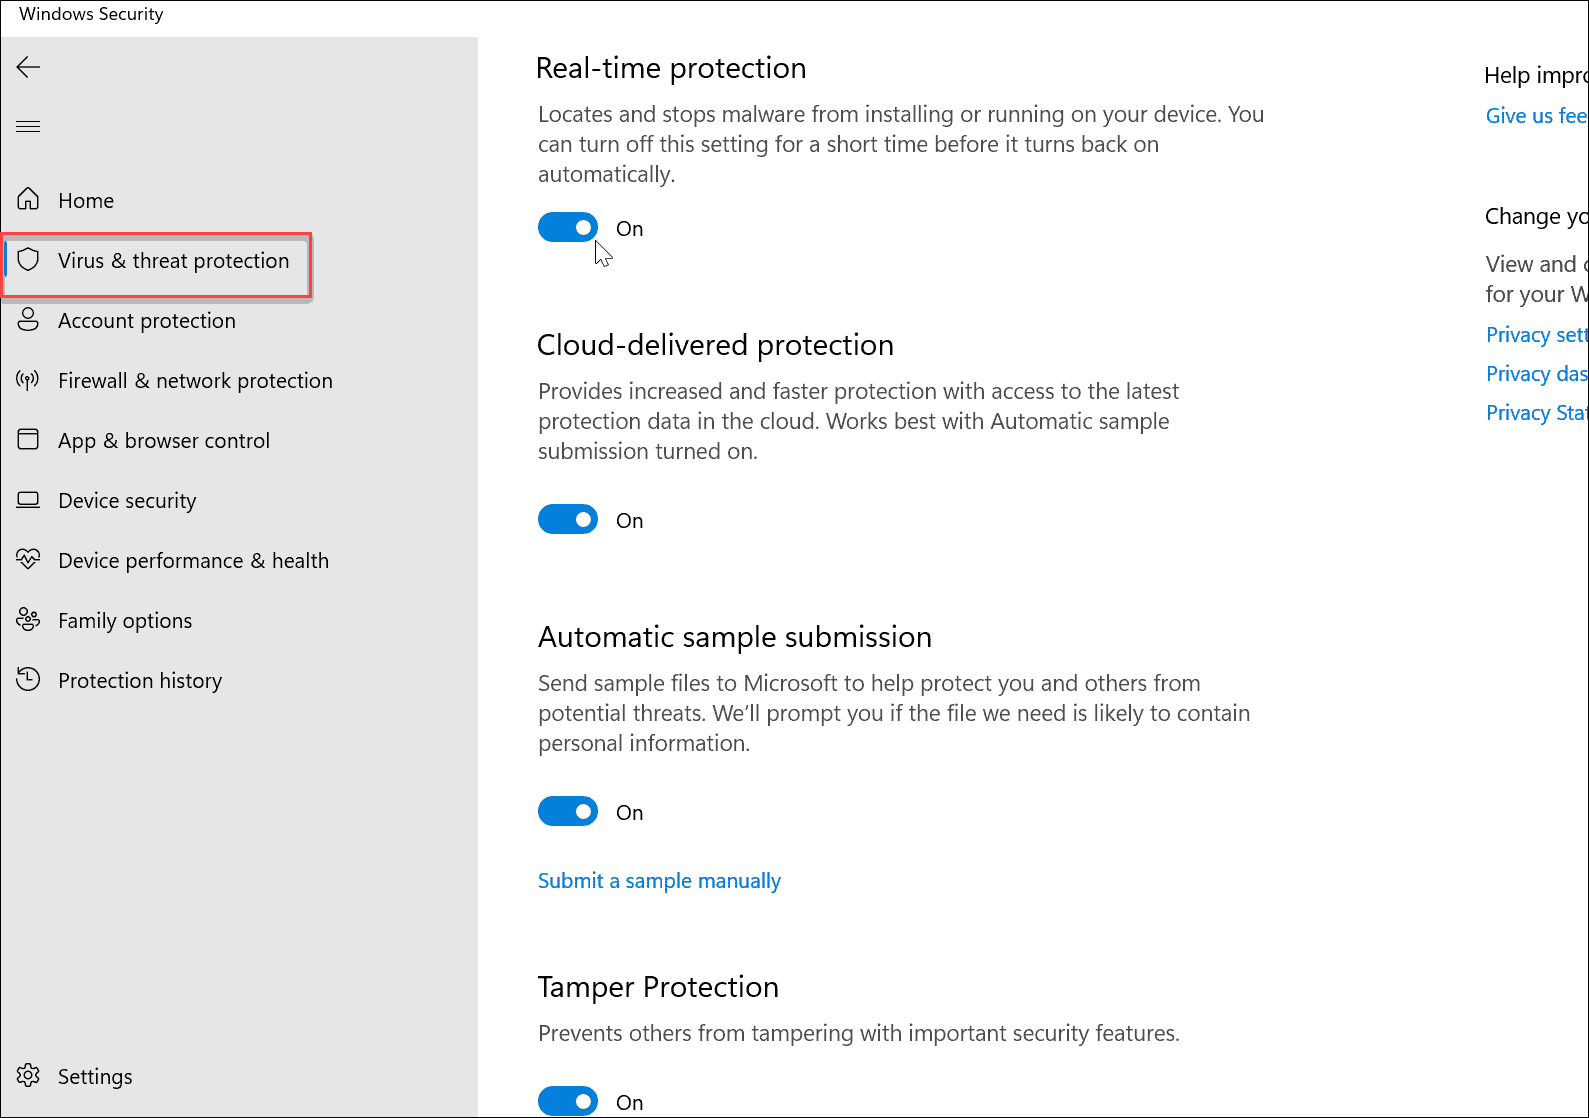Click the App & browser window icon

pyautogui.click(x=28, y=439)
